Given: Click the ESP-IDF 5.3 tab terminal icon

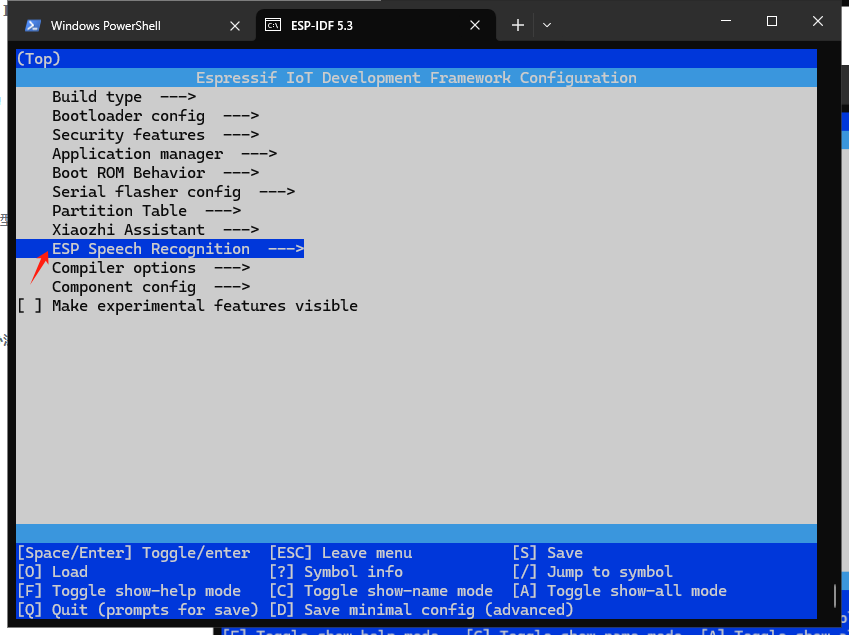Looking at the screenshot, I should point(272,25).
